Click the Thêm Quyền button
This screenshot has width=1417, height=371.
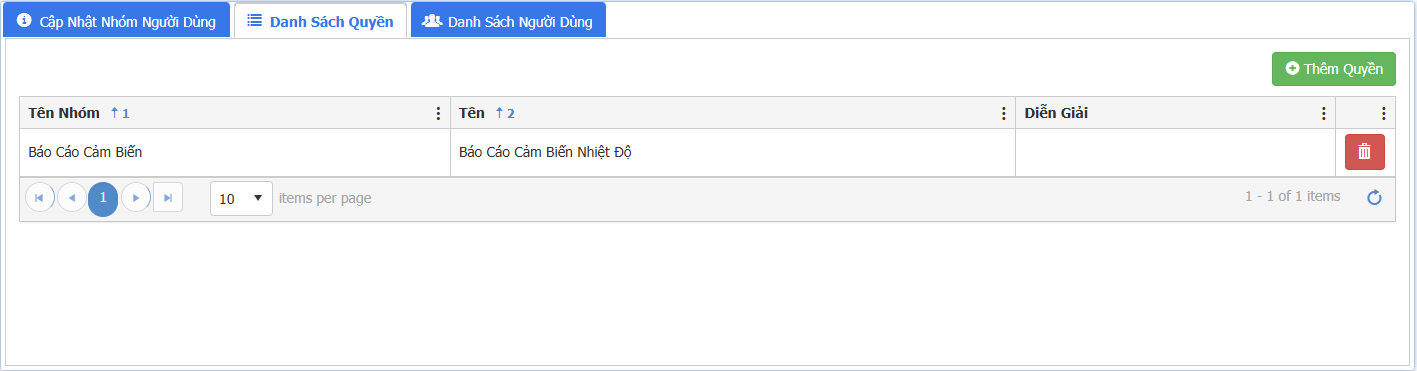[x=1334, y=69]
